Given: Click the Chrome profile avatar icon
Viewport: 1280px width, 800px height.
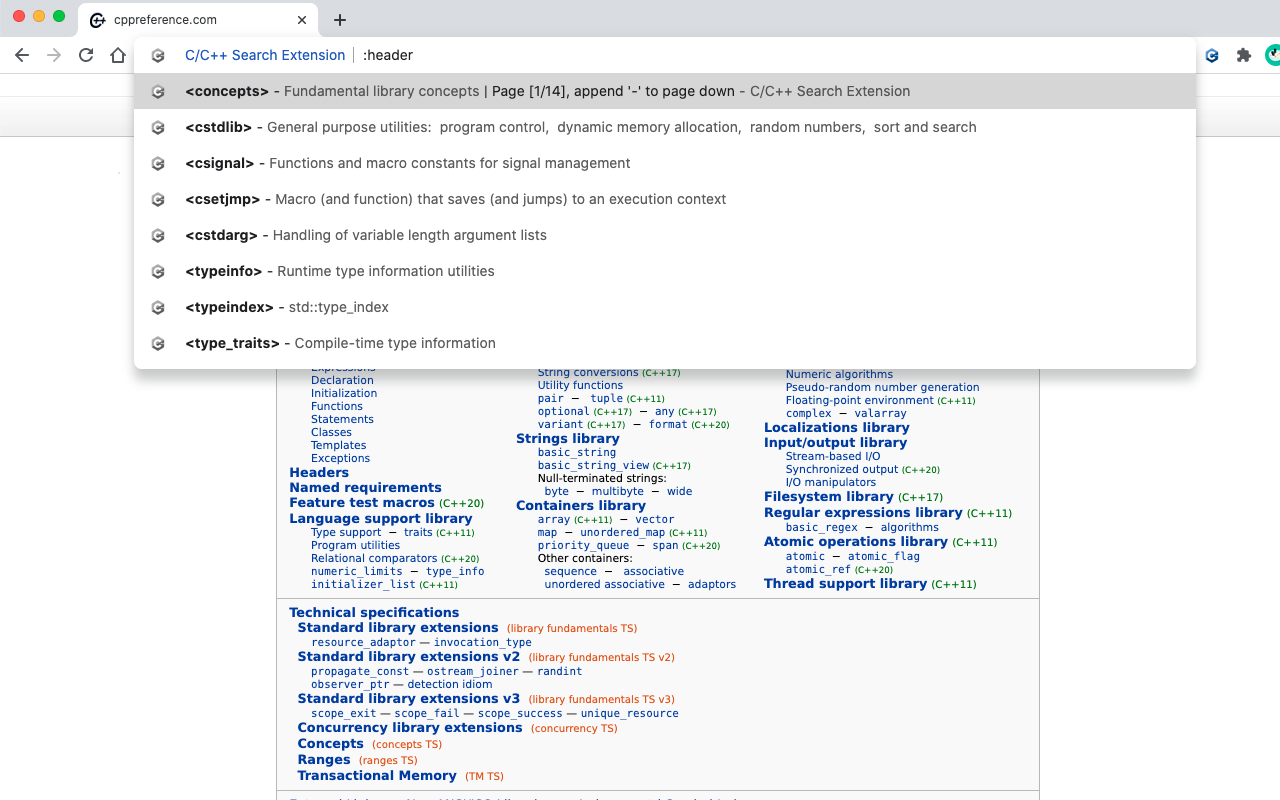Looking at the screenshot, I should pos(1272,55).
